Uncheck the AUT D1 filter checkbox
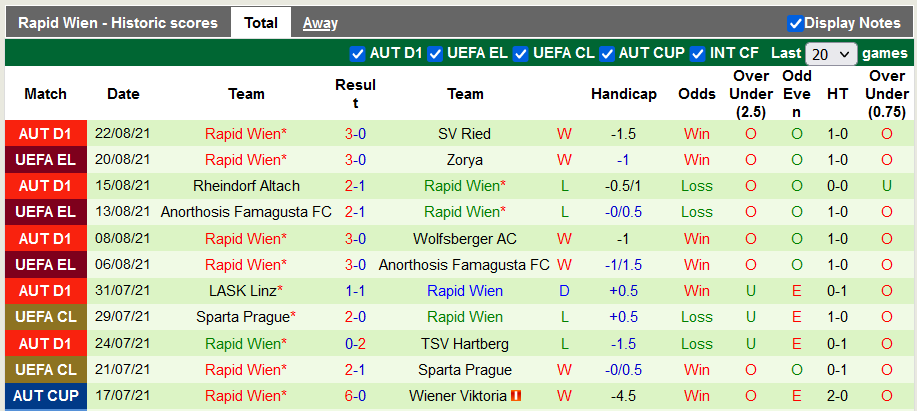This screenshot has width=917, height=411. [357, 54]
